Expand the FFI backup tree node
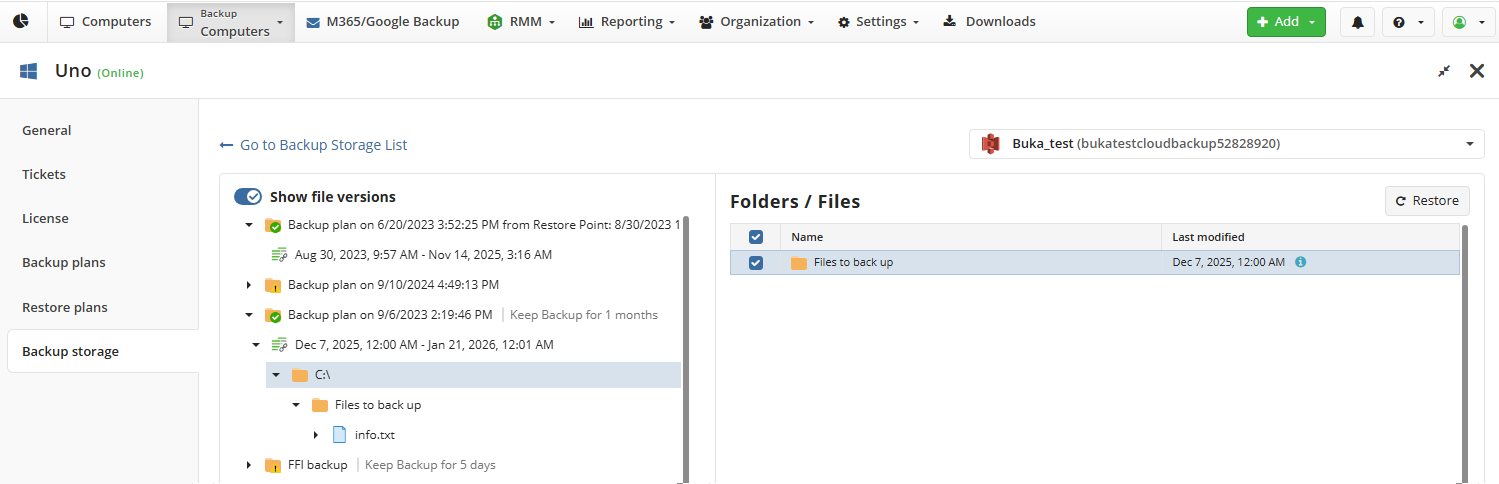Viewport: 1499px width, 484px height. [x=249, y=465]
